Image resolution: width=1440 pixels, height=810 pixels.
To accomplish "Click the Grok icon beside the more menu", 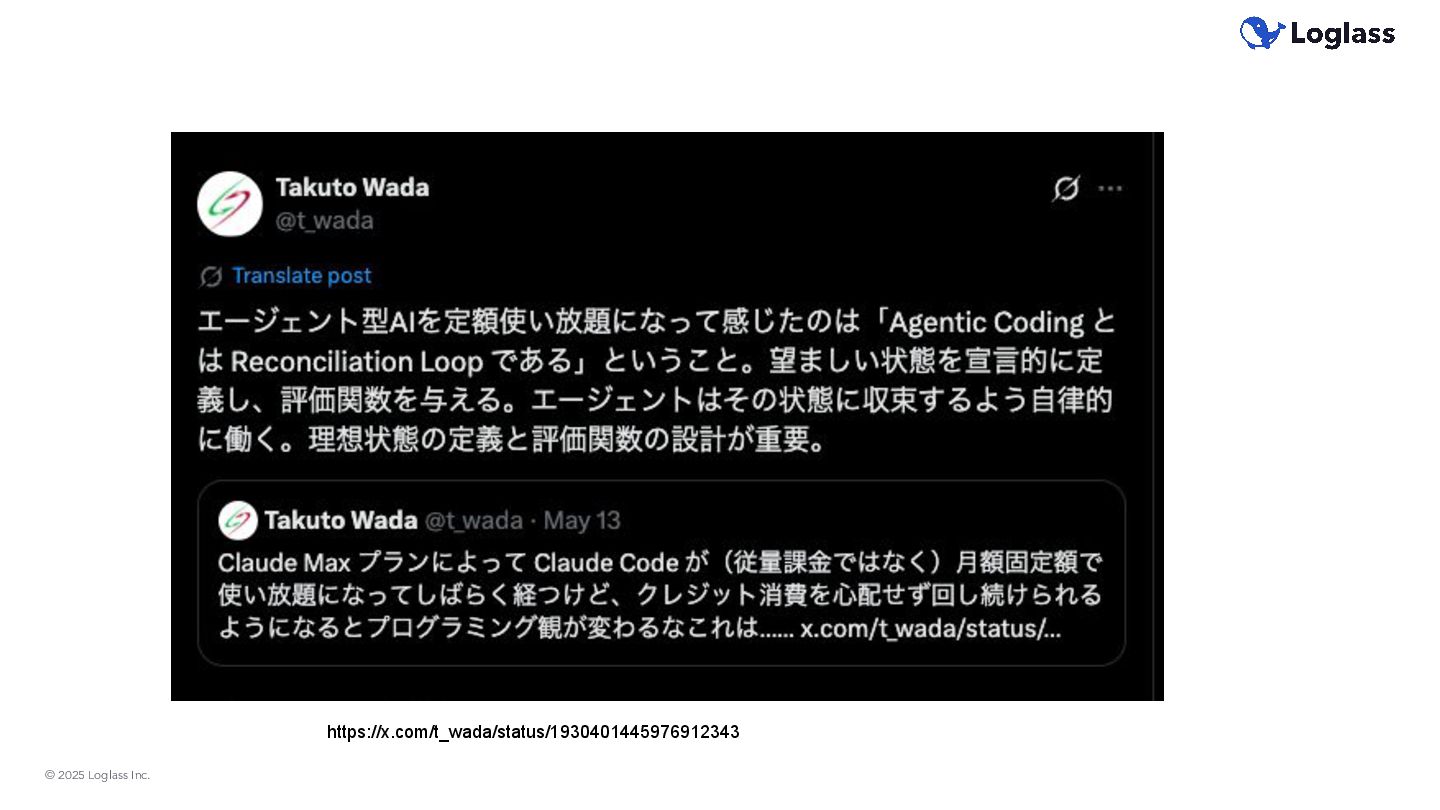I will pos(1066,188).
